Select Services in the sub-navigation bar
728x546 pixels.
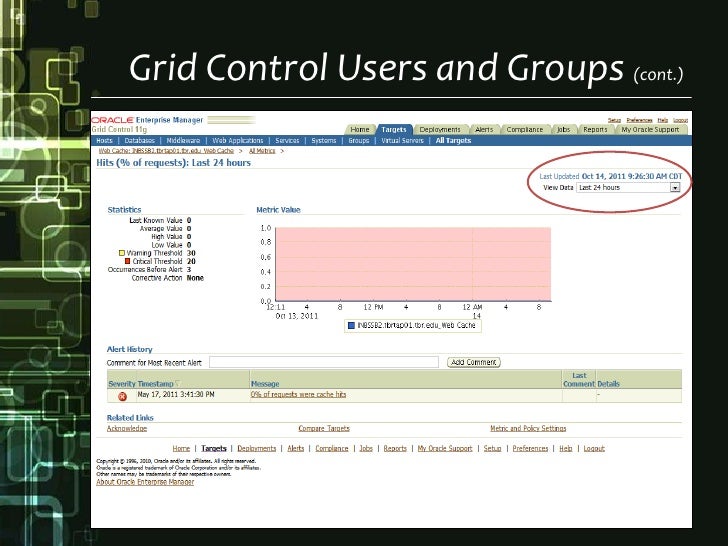point(287,141)
